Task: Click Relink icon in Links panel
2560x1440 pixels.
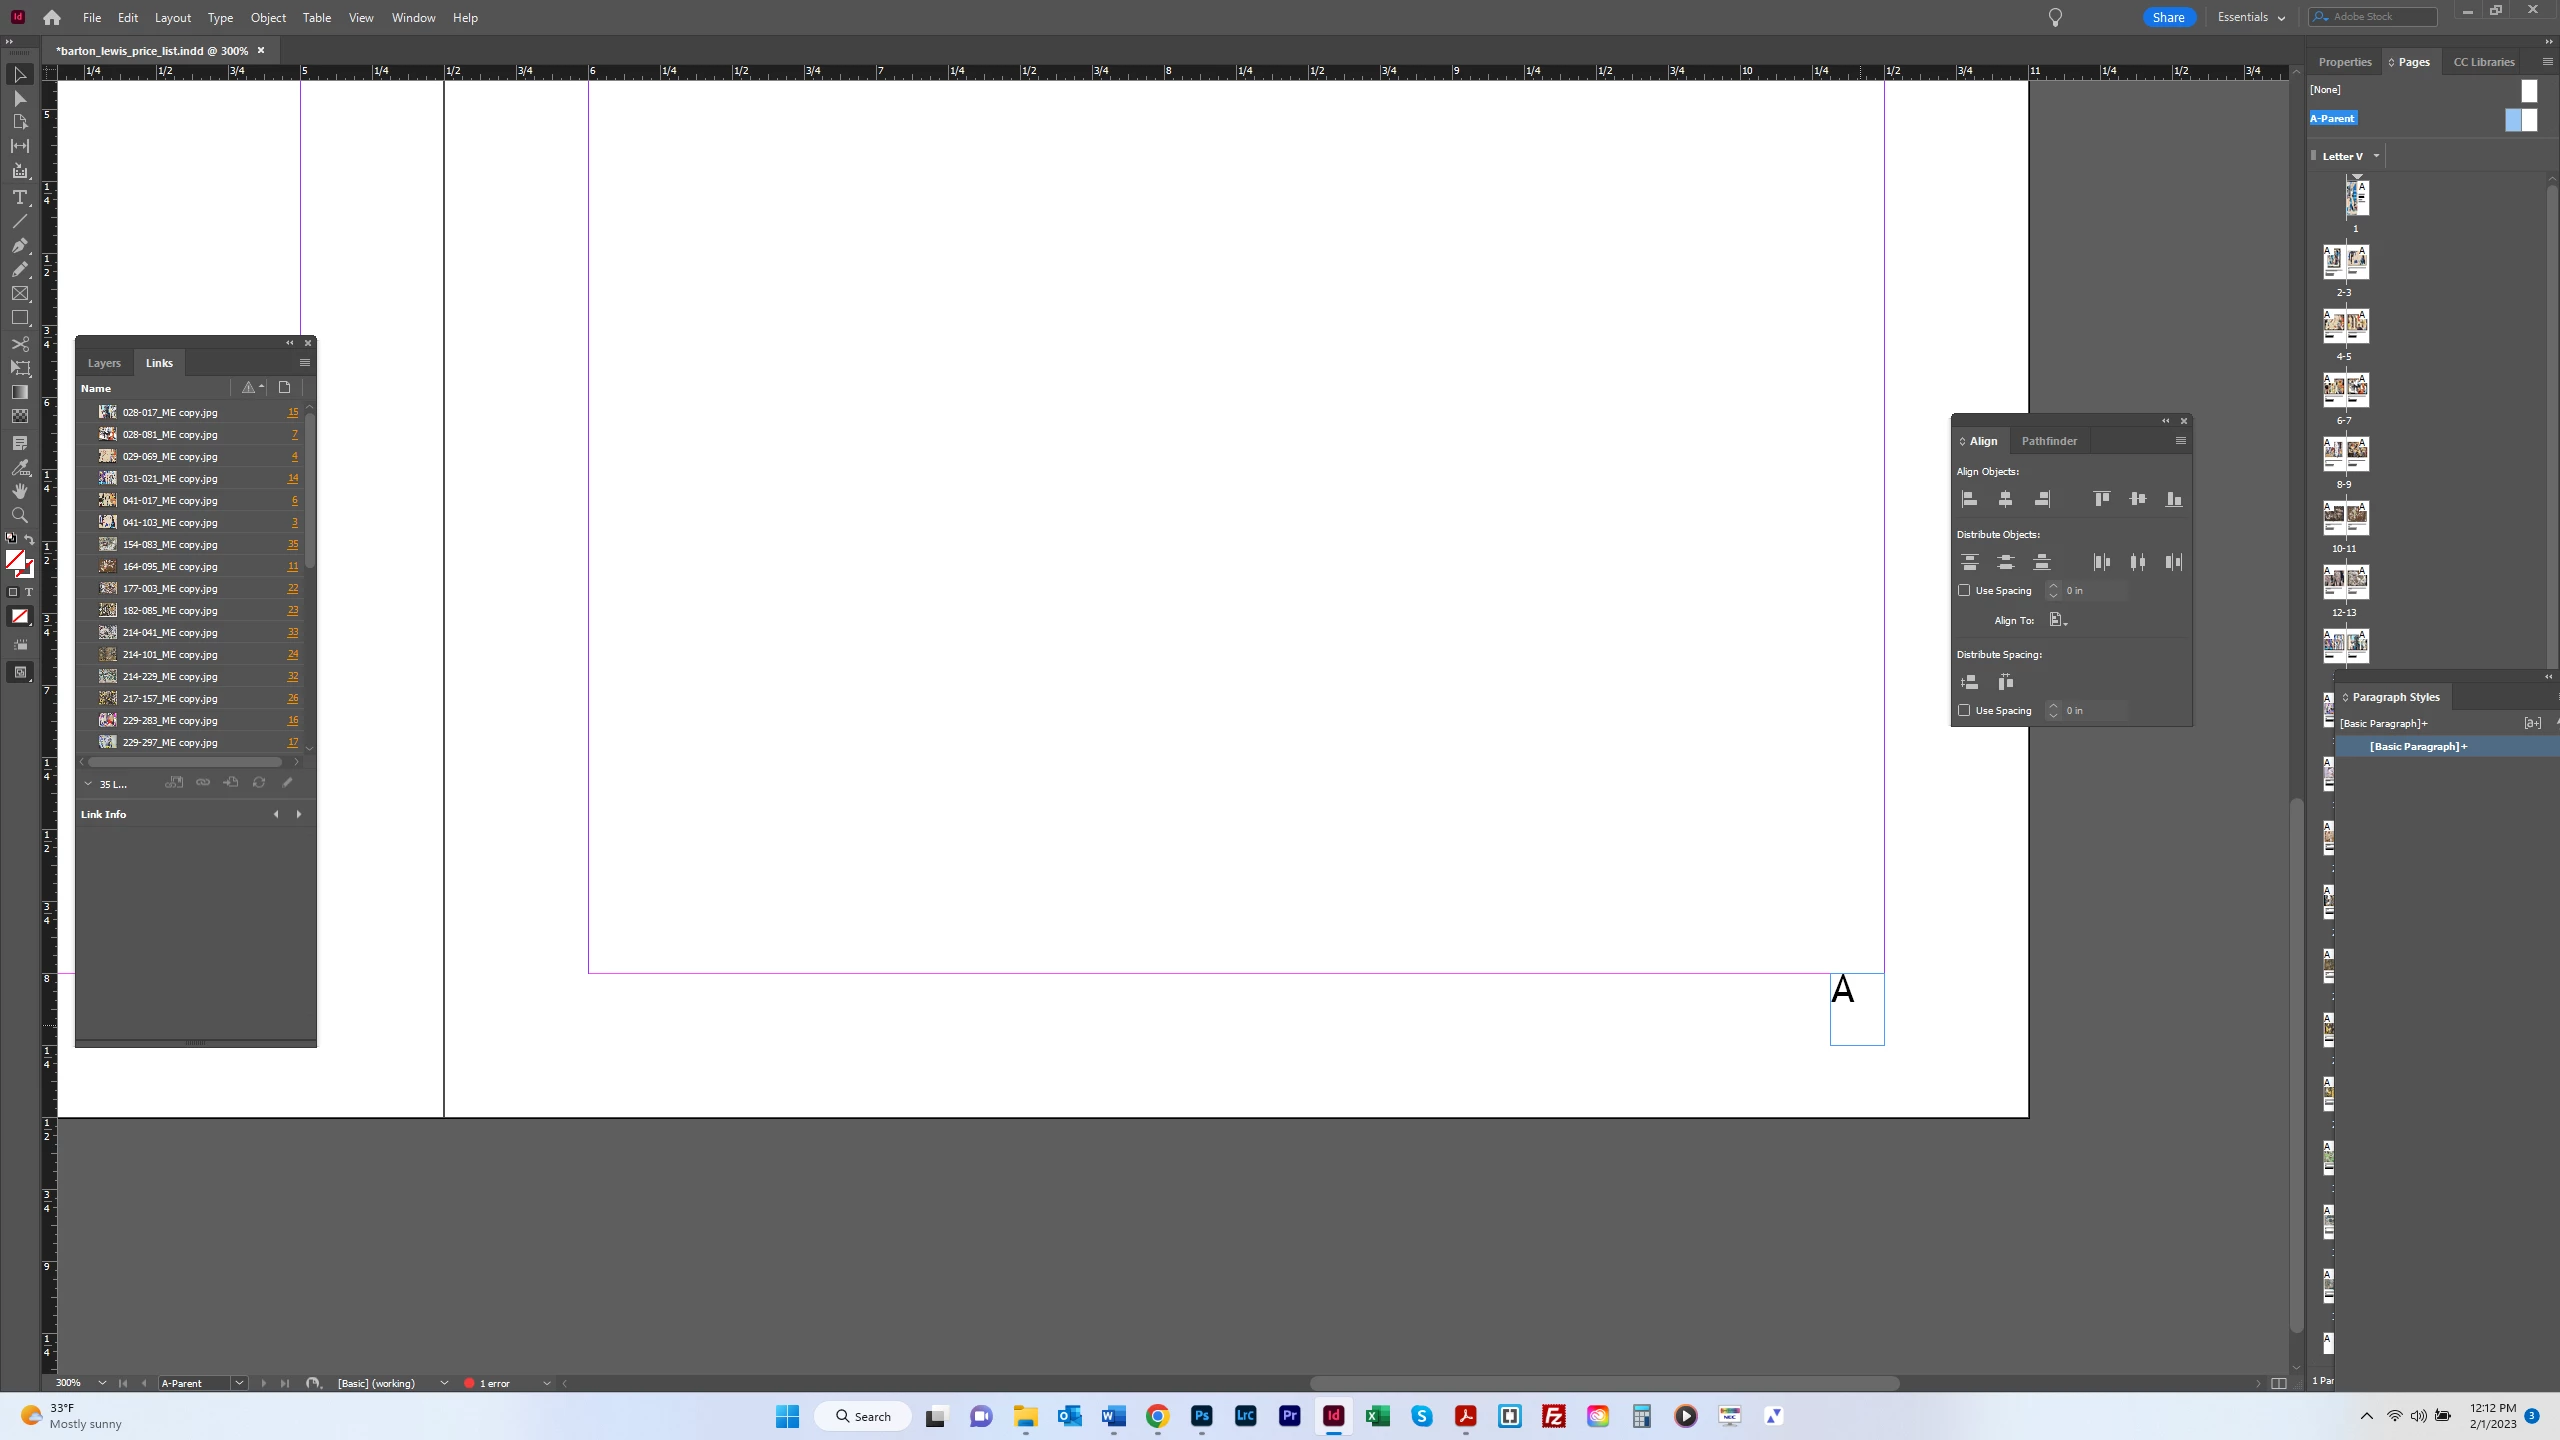Action: click(x=203, y=783)
